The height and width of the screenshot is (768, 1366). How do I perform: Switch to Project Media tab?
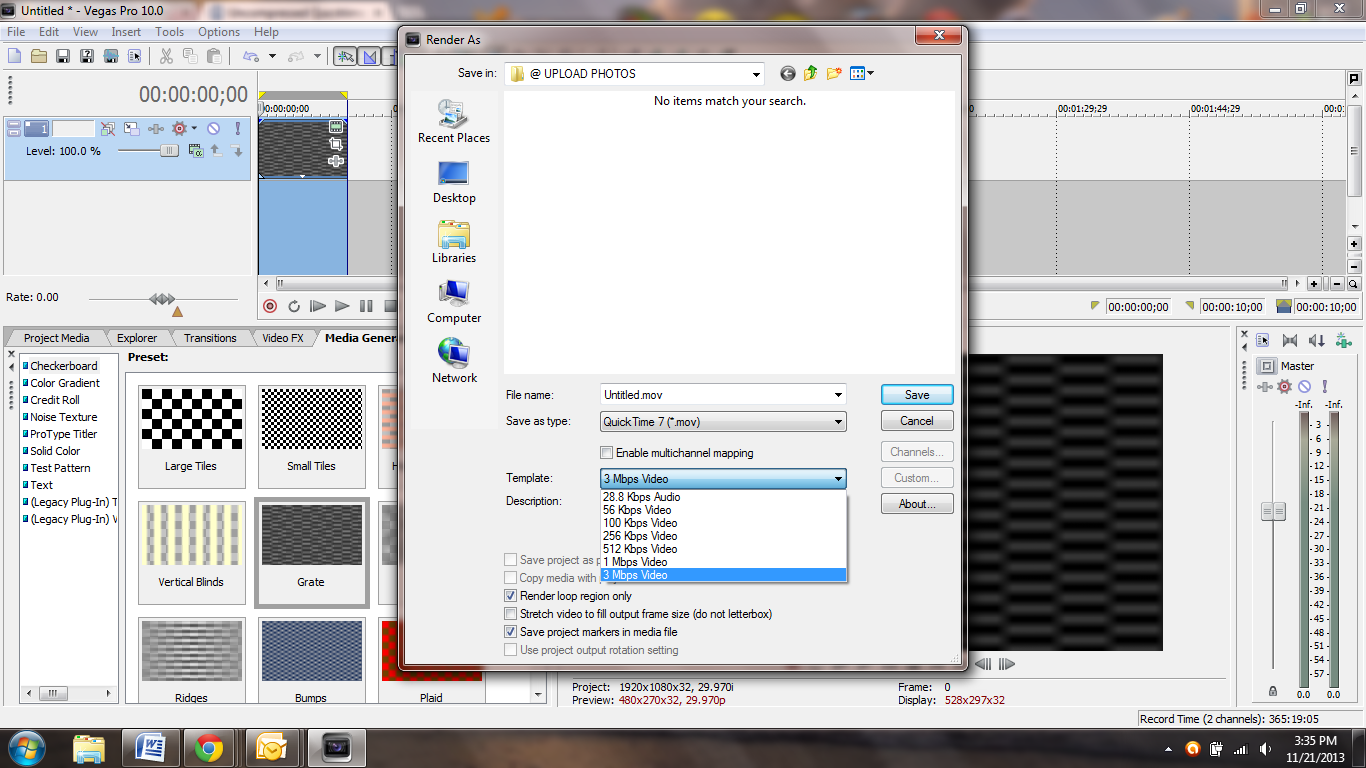(x=56, y=338)
